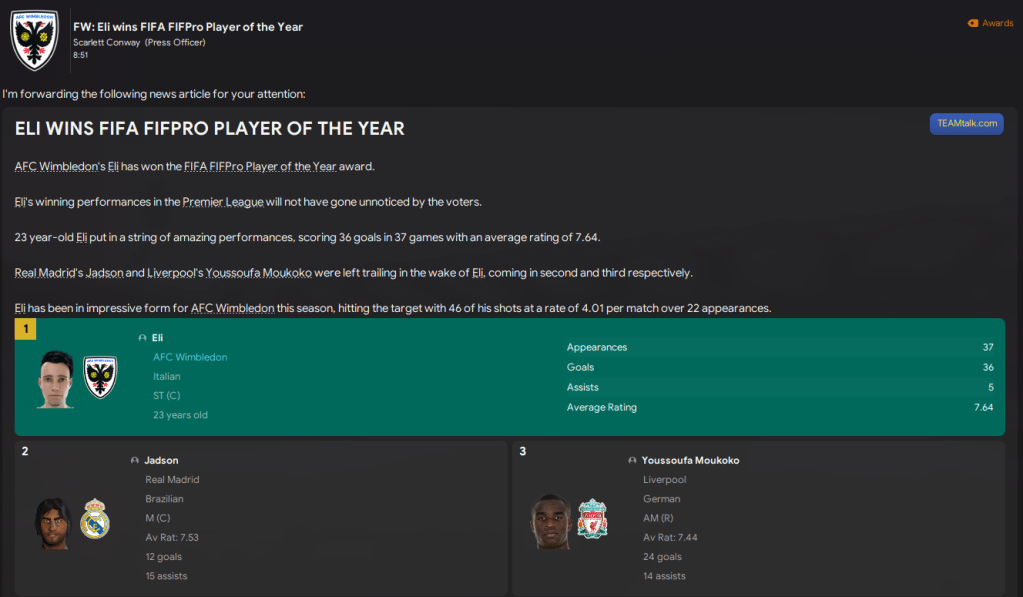1023x597 pixels.
Task: Open the Eli name in winner card
Action: coord(158,338)
